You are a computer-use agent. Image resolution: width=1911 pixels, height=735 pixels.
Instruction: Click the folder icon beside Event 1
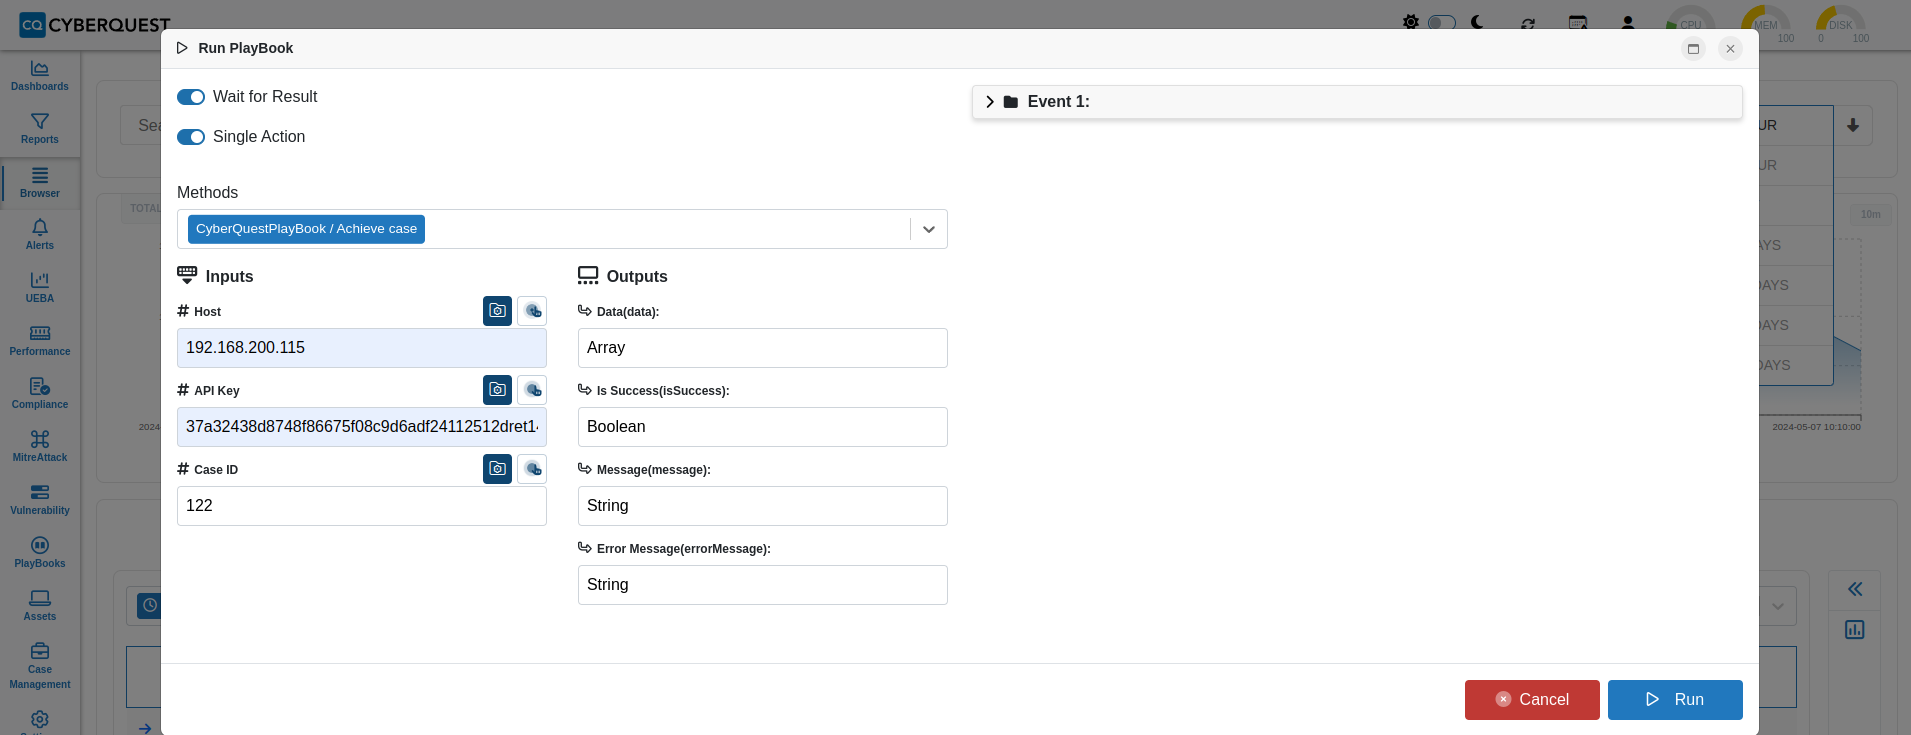pos(1011,102)
